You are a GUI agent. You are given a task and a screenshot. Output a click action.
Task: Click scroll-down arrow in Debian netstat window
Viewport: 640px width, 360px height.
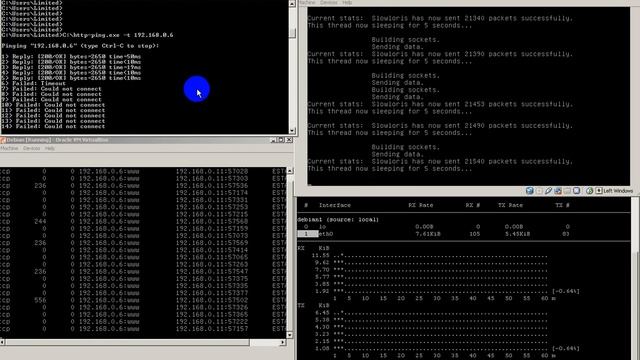[290, 335]
